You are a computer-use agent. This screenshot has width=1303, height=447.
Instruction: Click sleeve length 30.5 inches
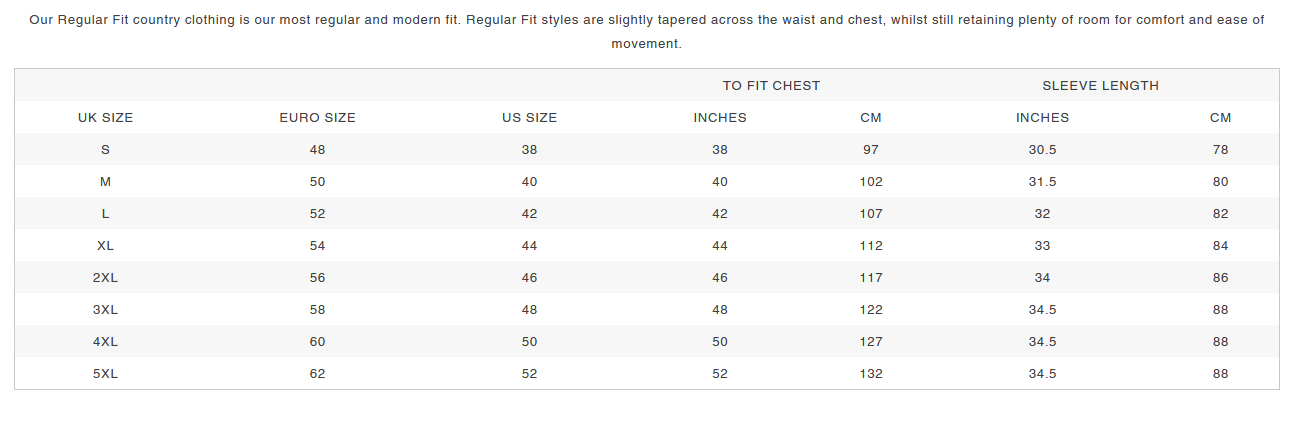click(1042, 149)
